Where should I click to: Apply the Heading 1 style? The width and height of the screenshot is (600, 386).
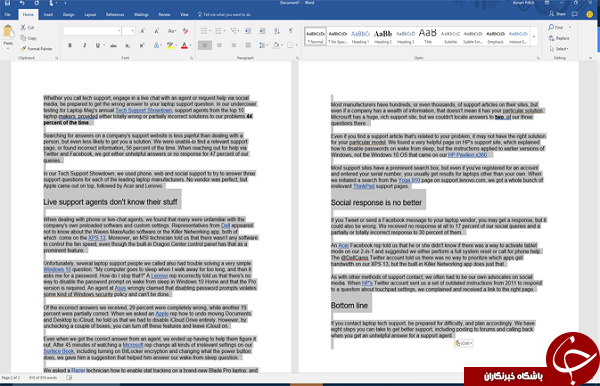click(360, 37)
